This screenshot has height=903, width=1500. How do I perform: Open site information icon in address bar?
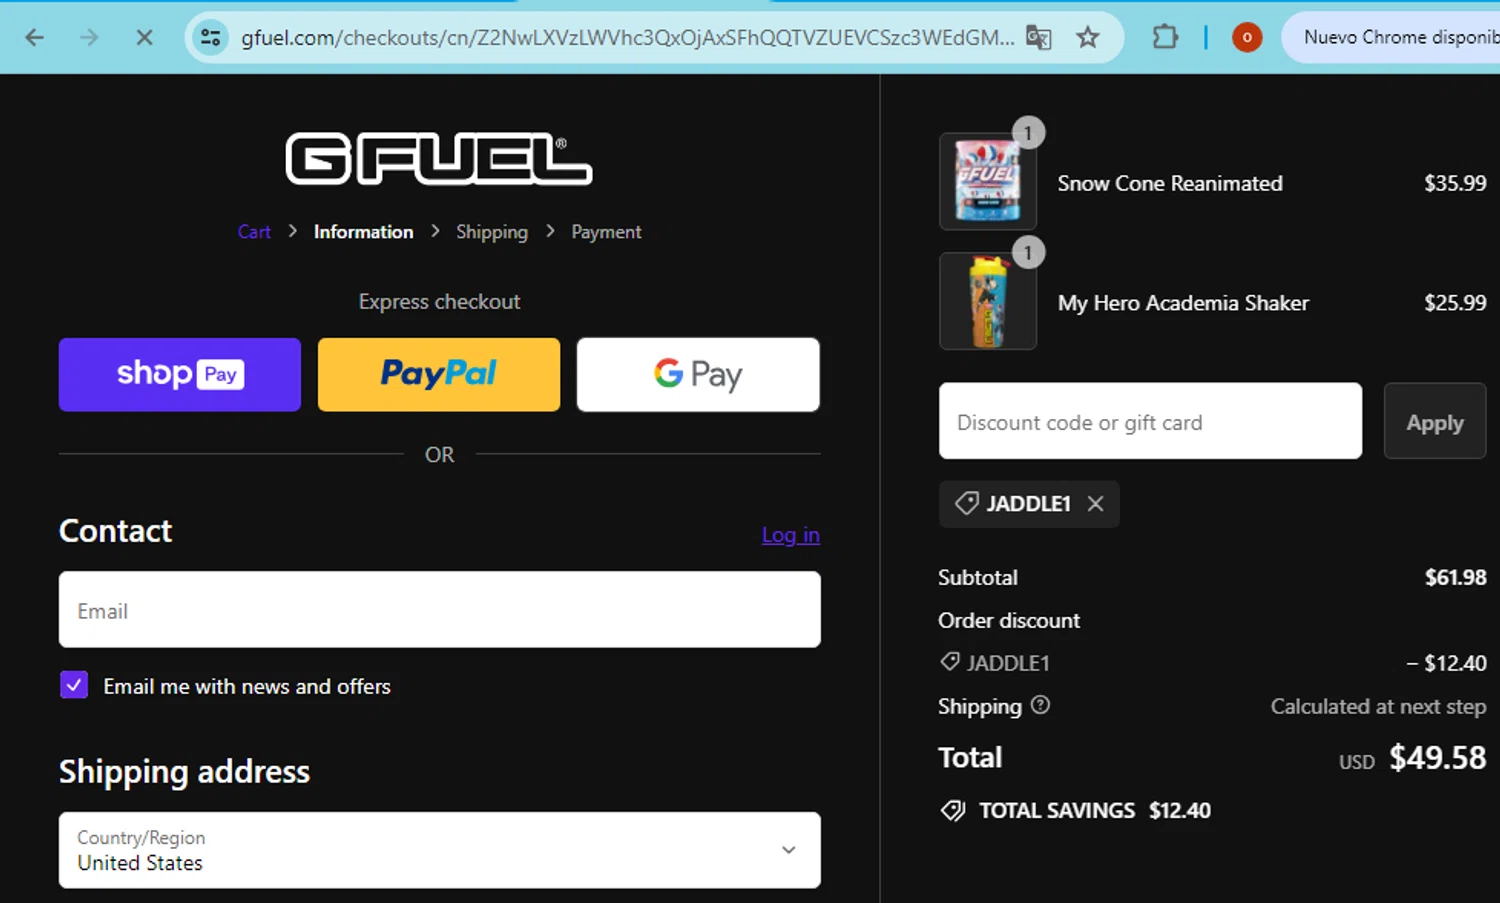pos(210,37)
